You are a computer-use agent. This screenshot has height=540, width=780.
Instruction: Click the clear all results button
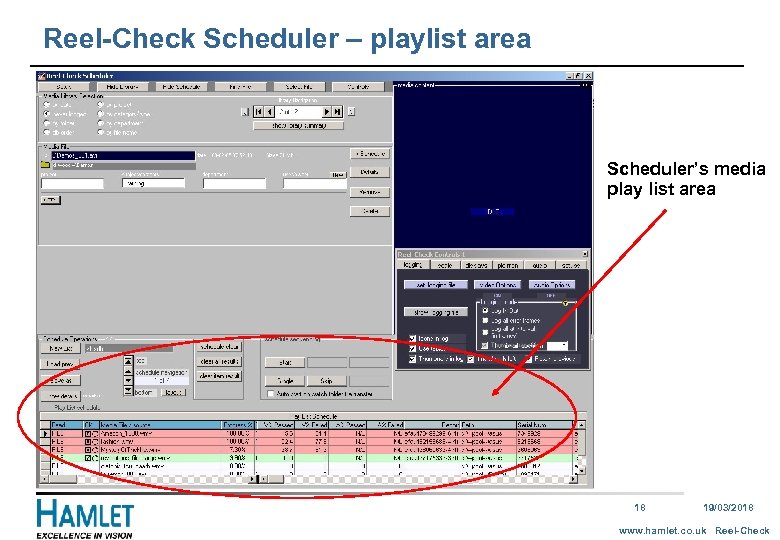[x=219, y=361]
